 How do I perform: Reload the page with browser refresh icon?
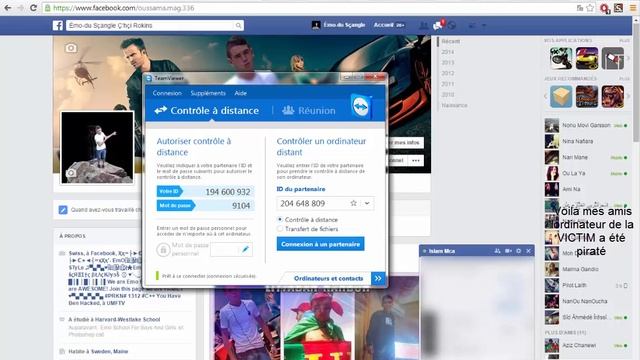point(33,8)
